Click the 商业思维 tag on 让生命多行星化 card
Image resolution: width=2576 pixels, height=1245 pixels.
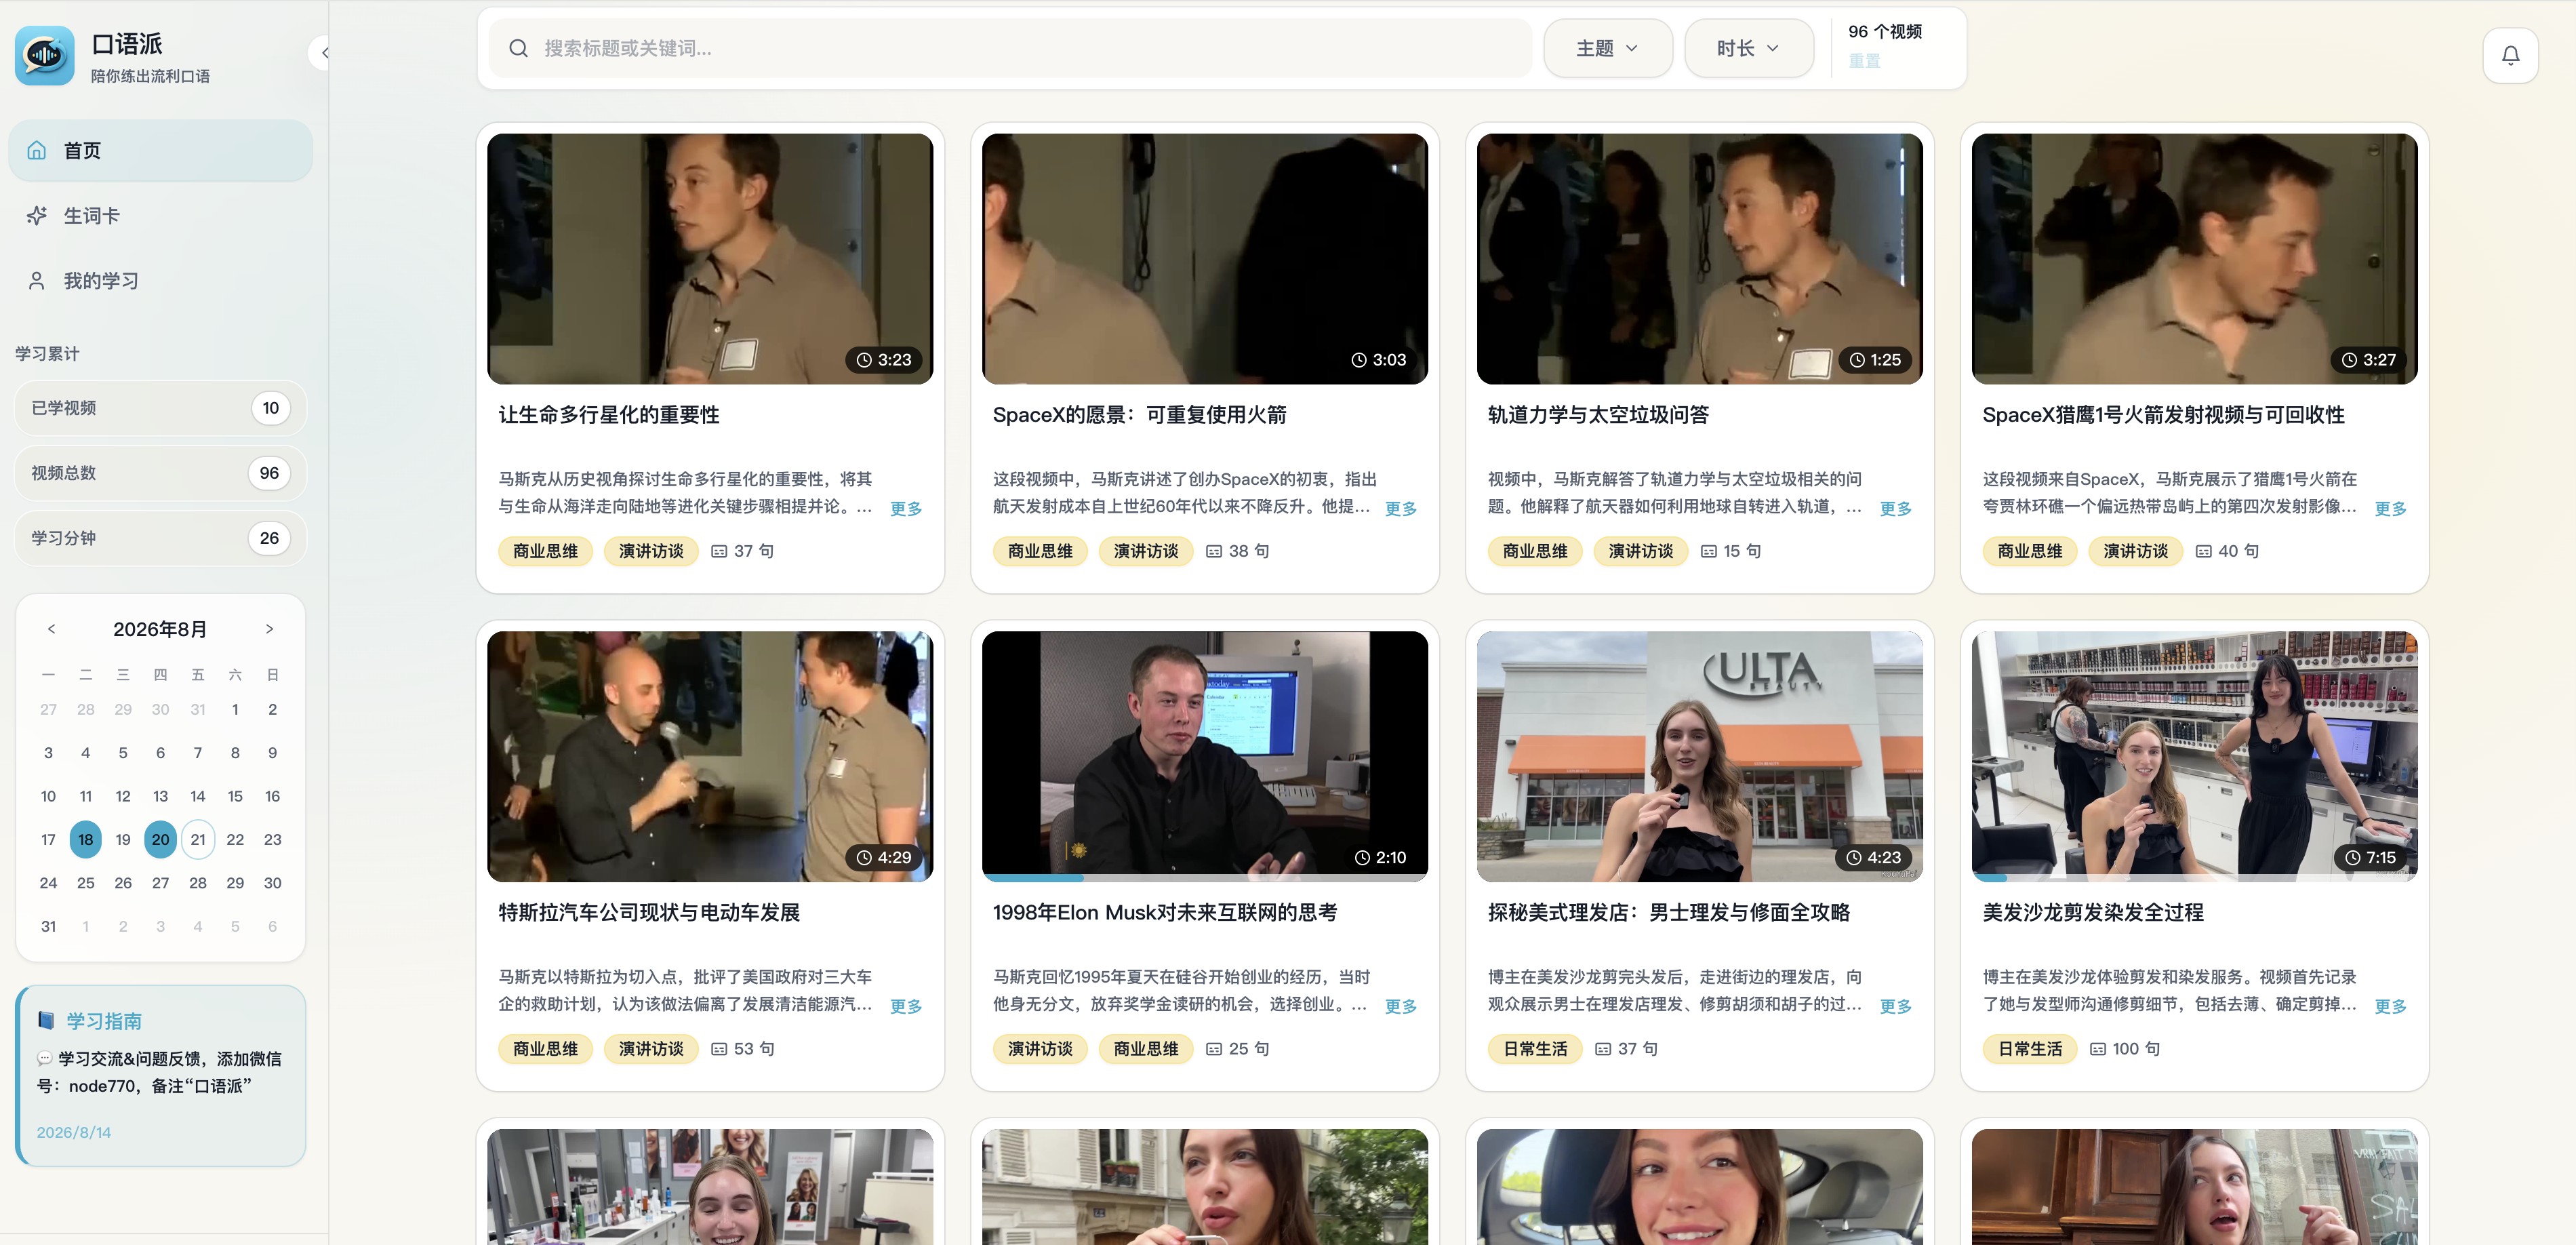click(x=545, y=551)
